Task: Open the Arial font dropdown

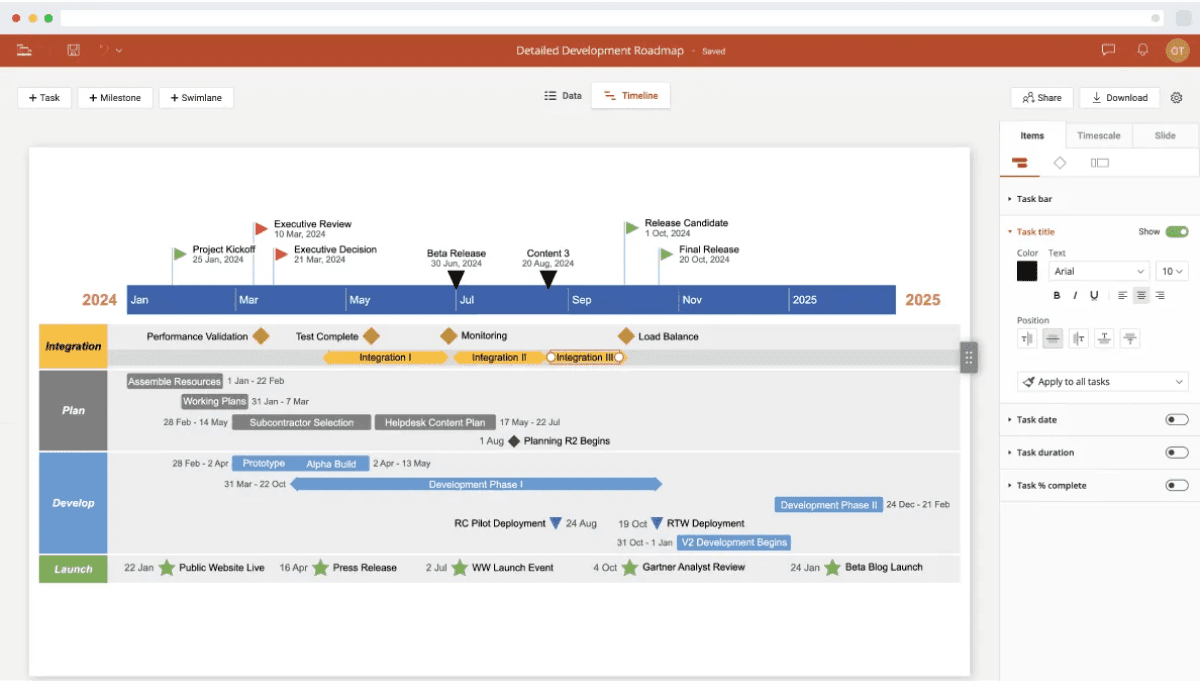Action: coord(1097,270)
